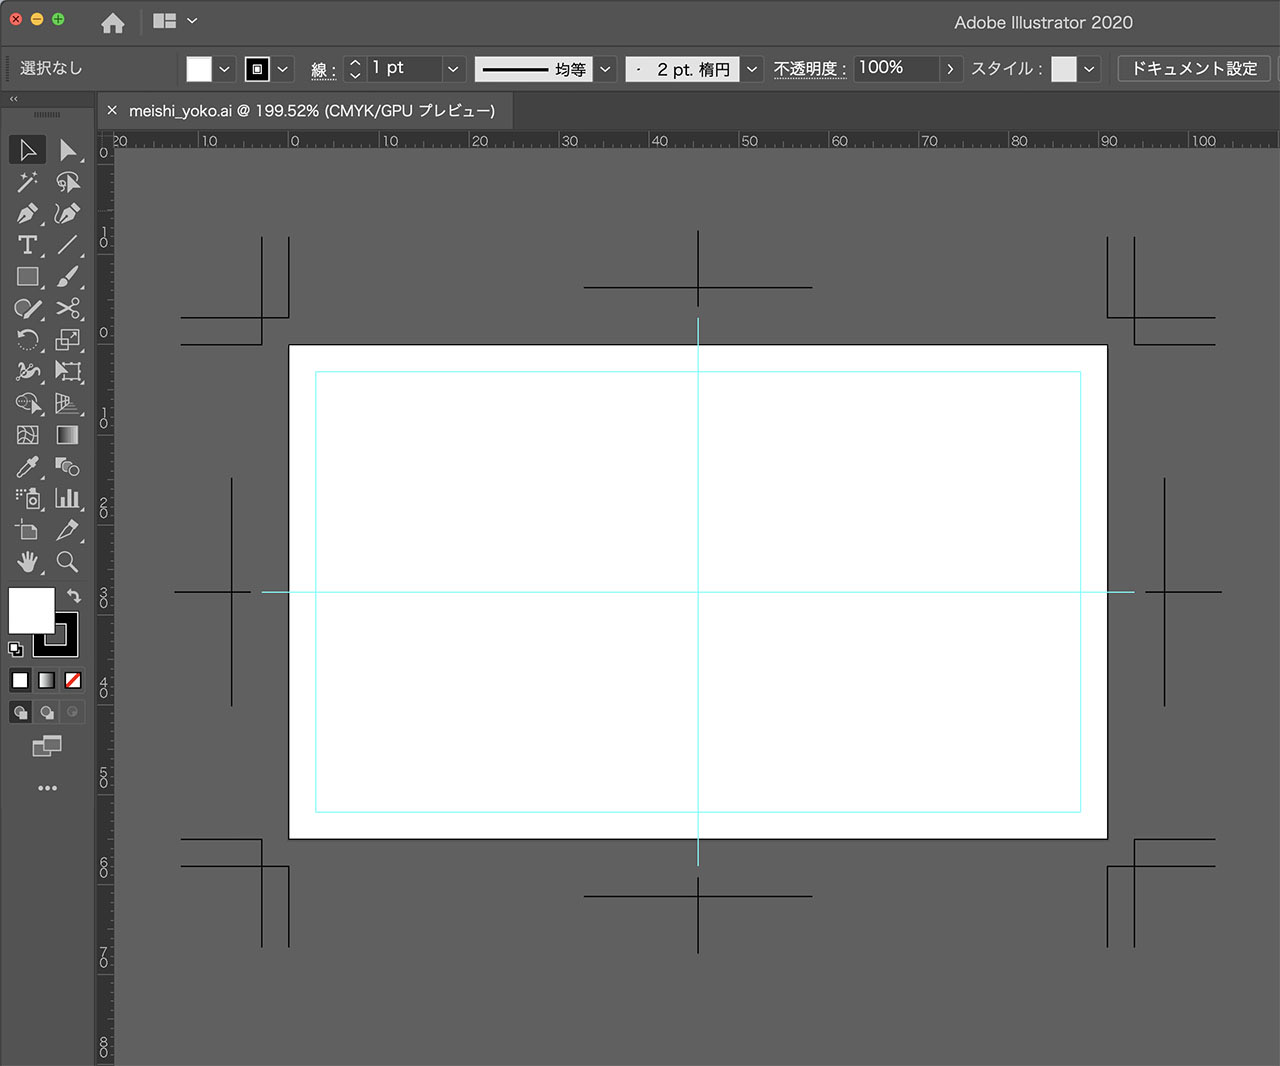1280x1066 pixels.
Task: Select the Free Transform tool
Action: coord(67,372)
